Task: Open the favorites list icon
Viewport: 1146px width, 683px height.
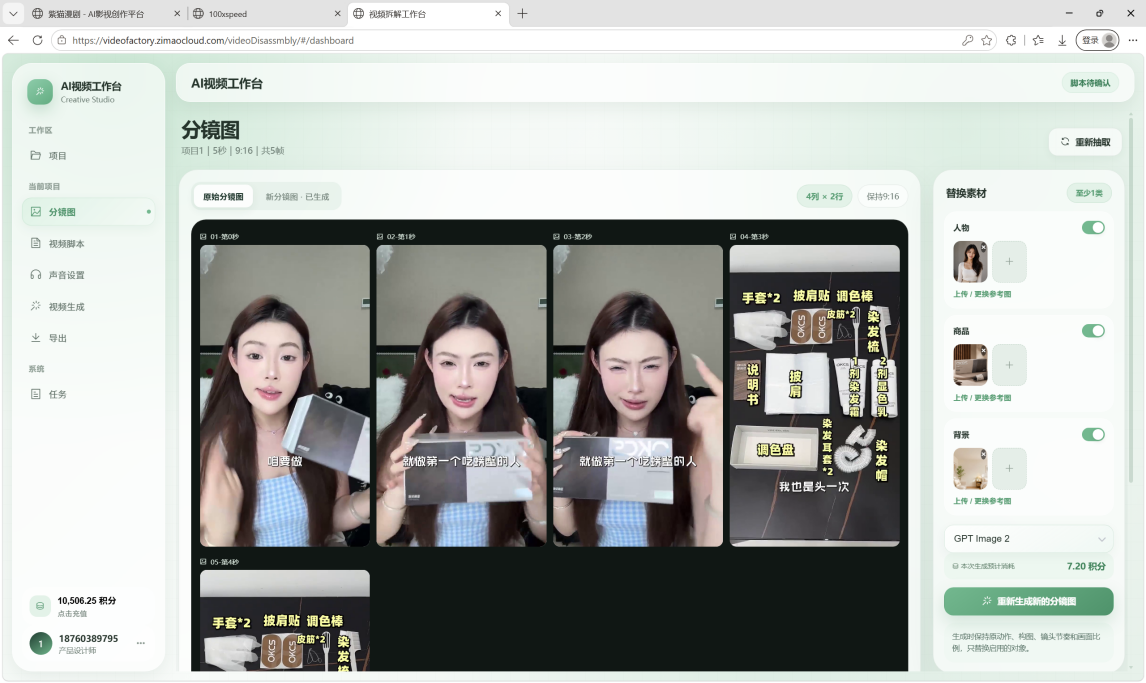Action: (1038, 40)
